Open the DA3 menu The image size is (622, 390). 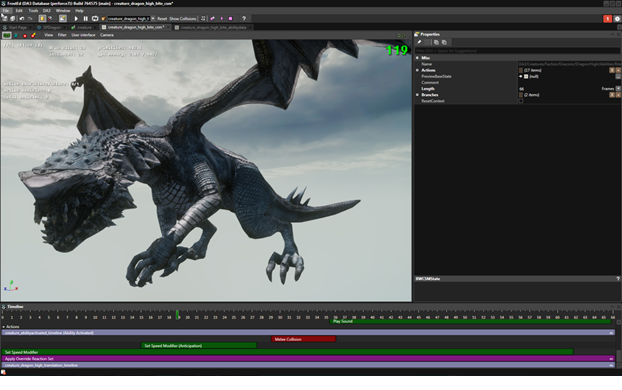click(x=46, y=11)
